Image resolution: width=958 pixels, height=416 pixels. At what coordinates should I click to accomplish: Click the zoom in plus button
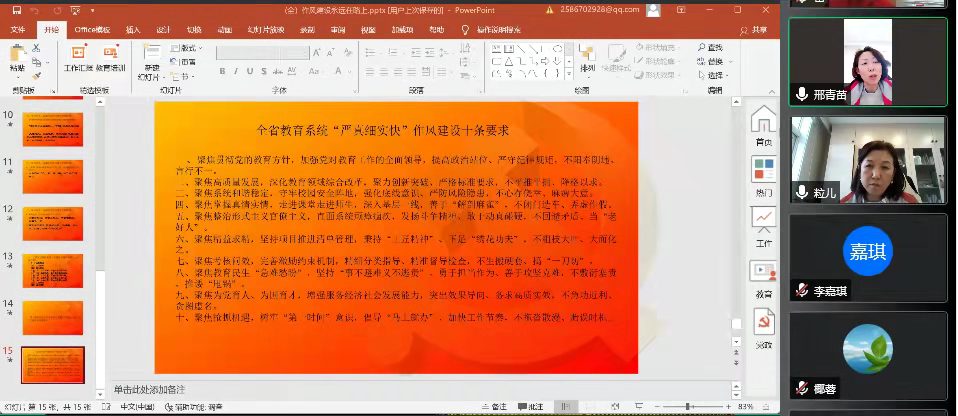pyautogui.click(x=728, y=407)
